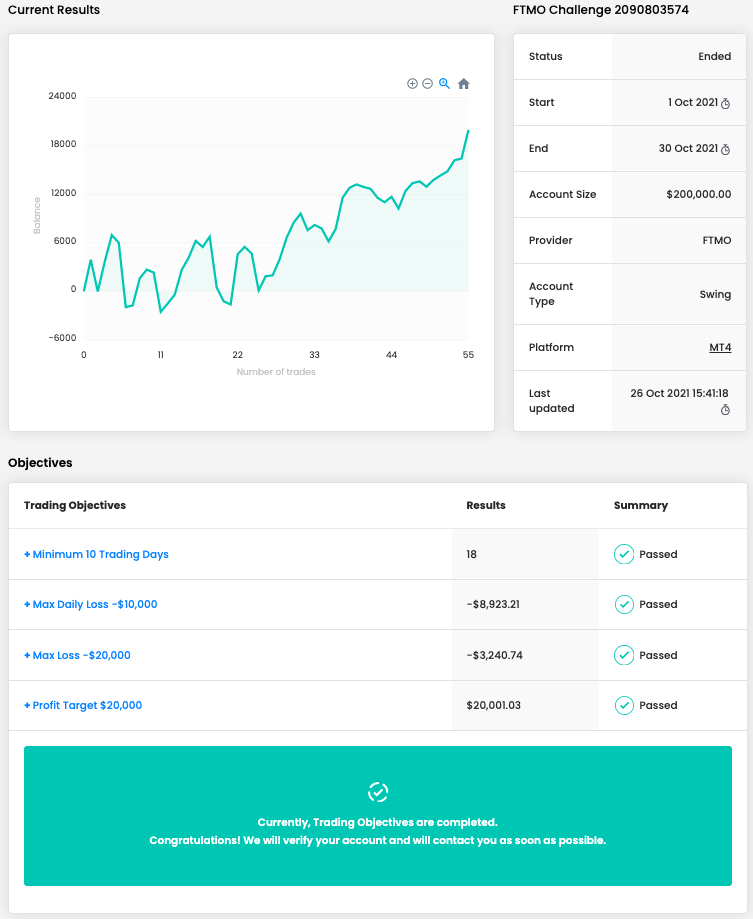Click the Account Size value $200,000.00
This screenshot has height=919, width=753.
click(699, 195)
